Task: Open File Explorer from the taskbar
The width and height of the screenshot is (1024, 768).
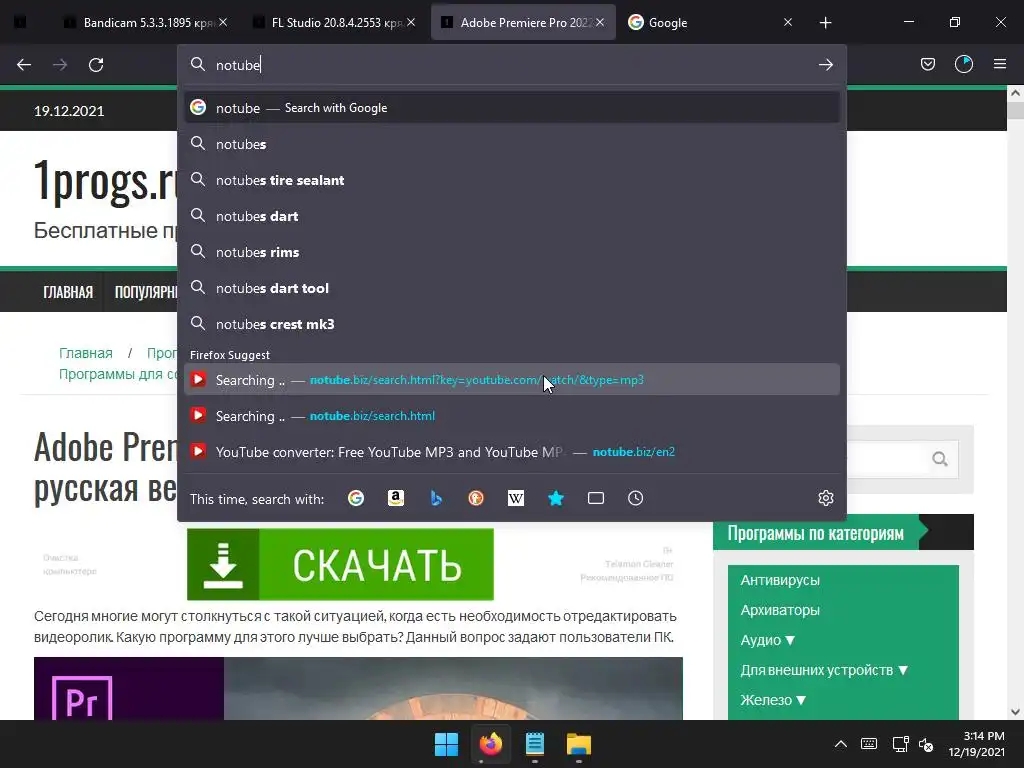Action: tap(579, 744)
